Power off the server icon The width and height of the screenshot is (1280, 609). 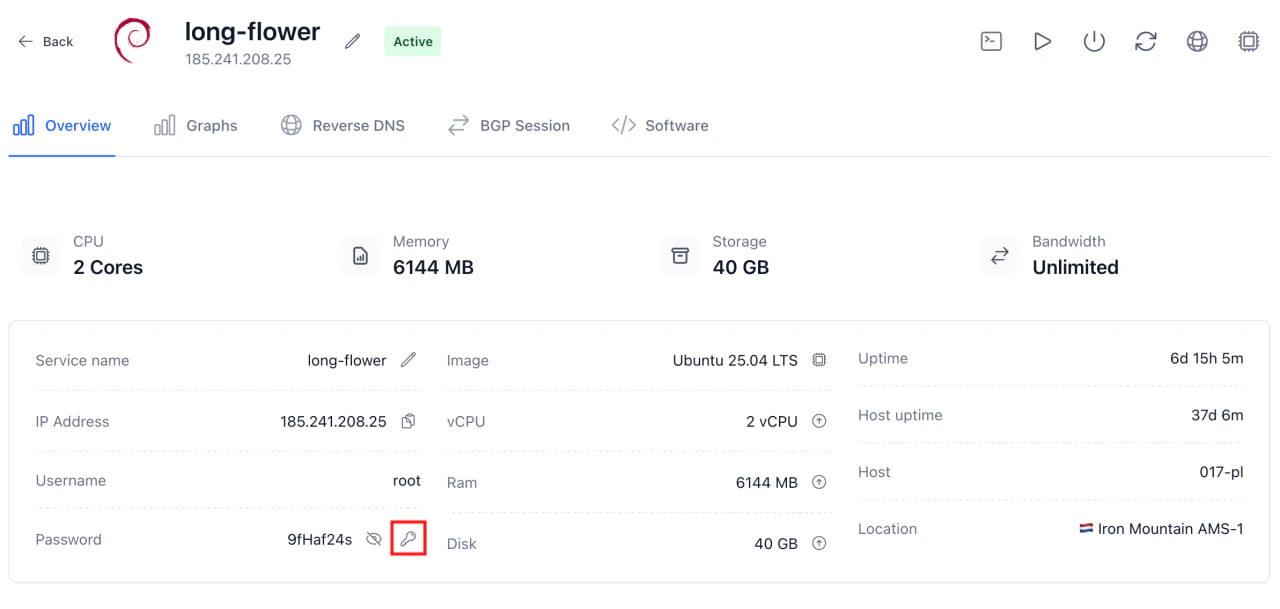tap(1094, 41)
